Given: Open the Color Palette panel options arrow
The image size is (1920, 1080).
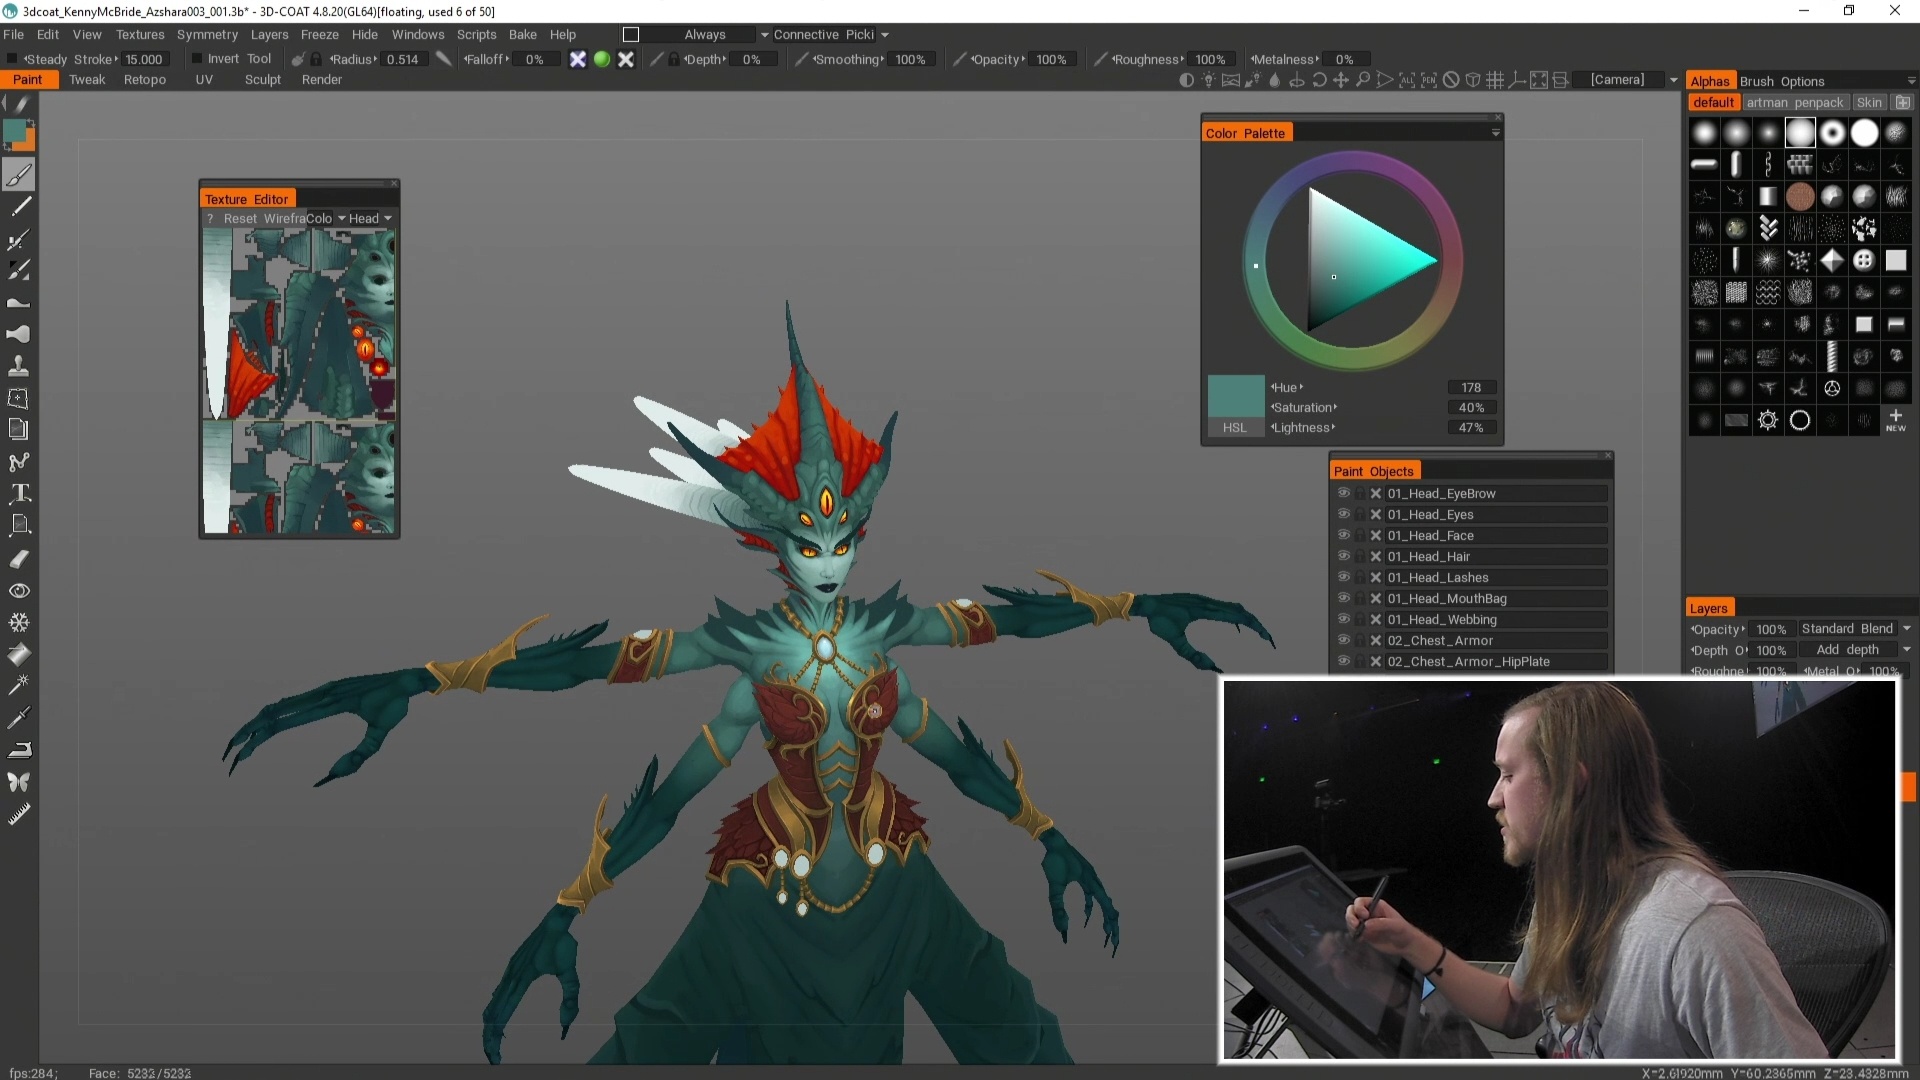Looking at the screenshot, I should [1496, 133].
